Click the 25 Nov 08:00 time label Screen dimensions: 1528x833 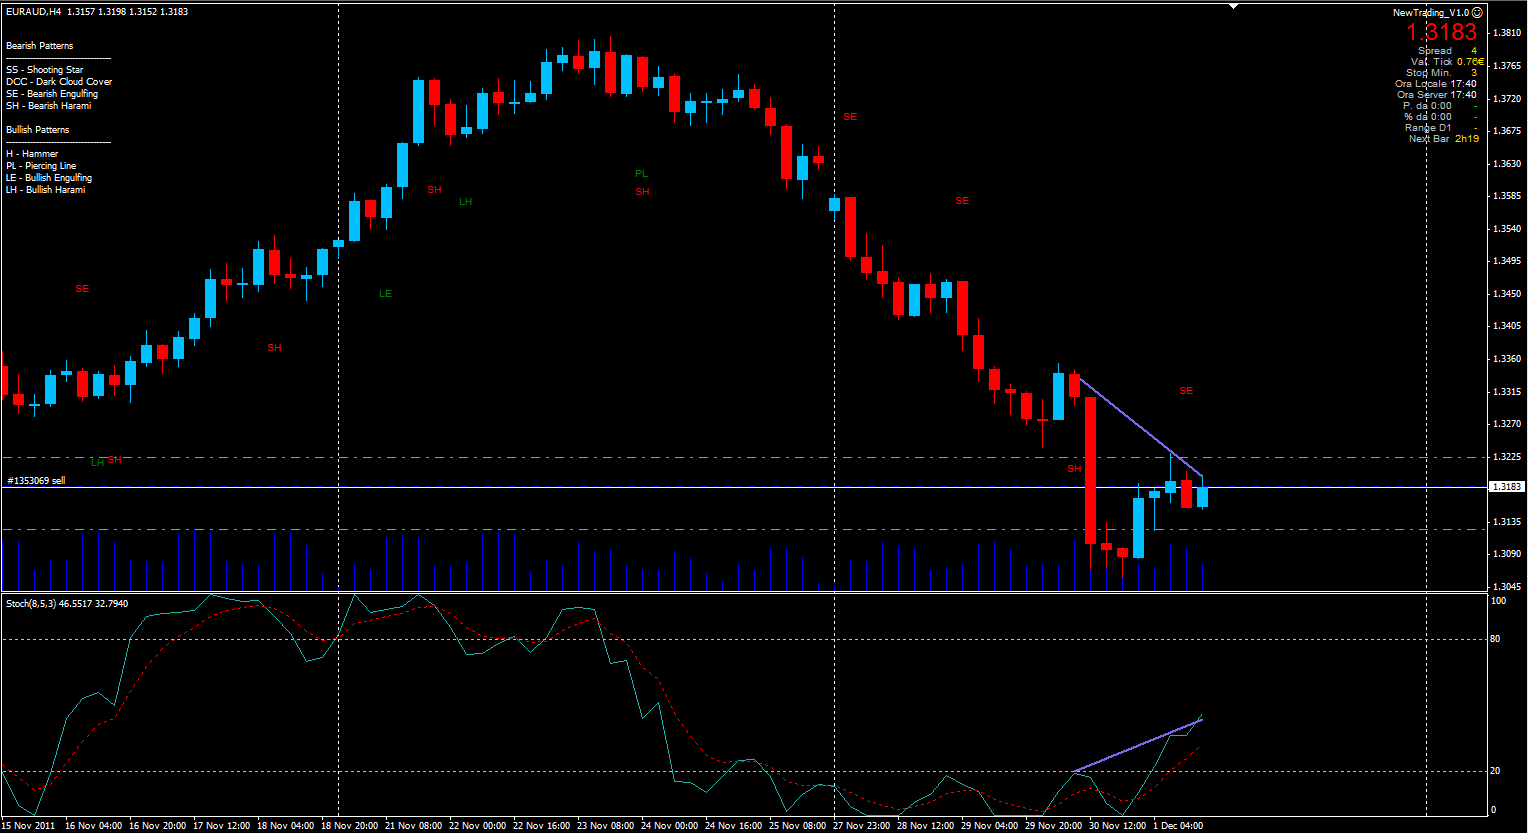coord(797,826)
